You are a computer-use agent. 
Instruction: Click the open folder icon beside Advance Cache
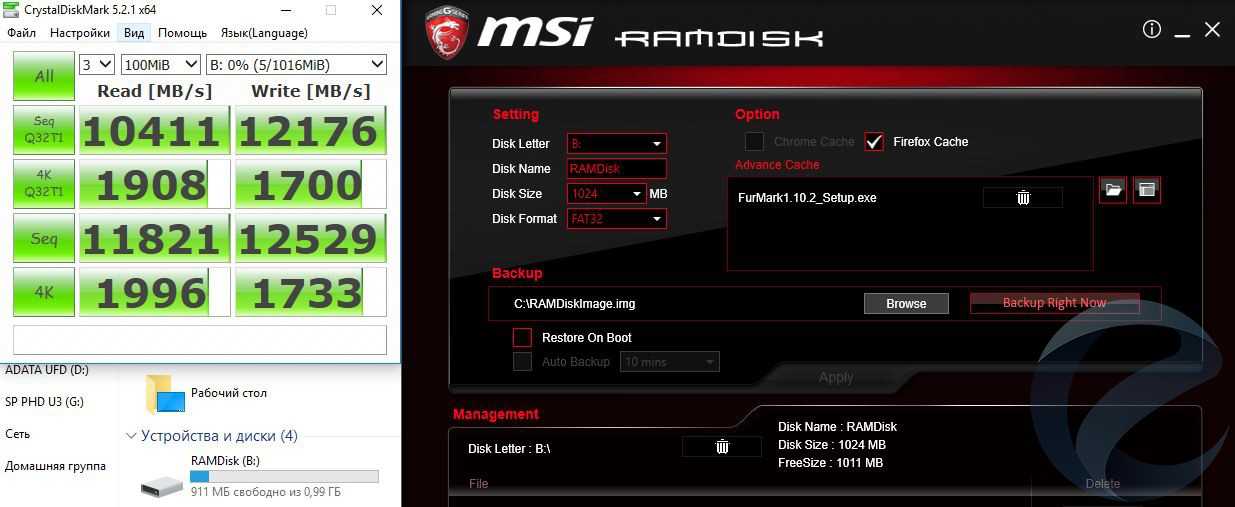(x=1113, y=189)
